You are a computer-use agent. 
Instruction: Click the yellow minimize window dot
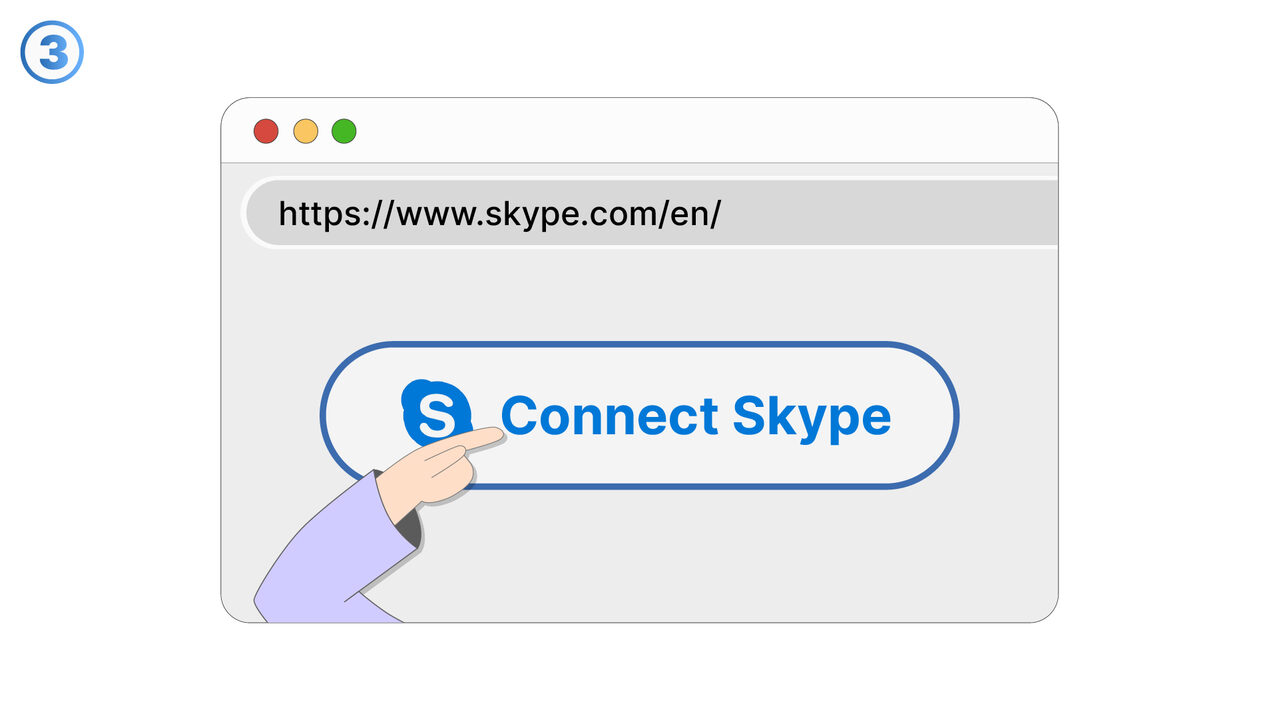(305, 131)
